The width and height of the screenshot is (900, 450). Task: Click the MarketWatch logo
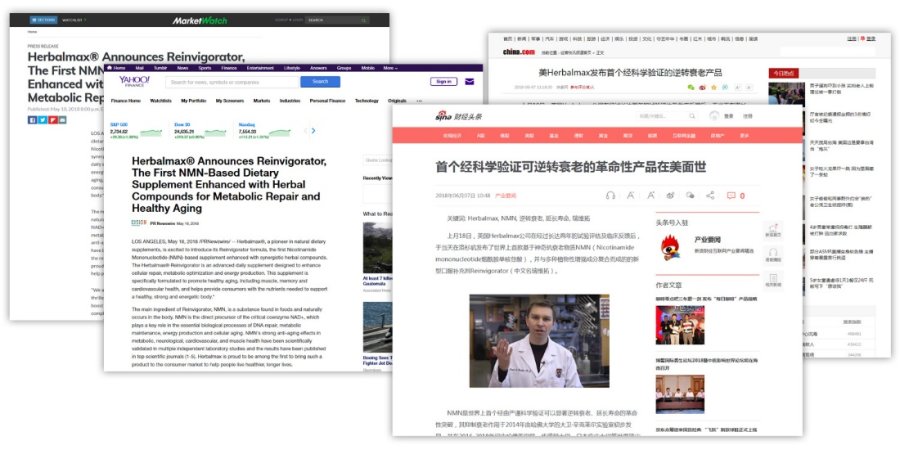click(200, 21)
